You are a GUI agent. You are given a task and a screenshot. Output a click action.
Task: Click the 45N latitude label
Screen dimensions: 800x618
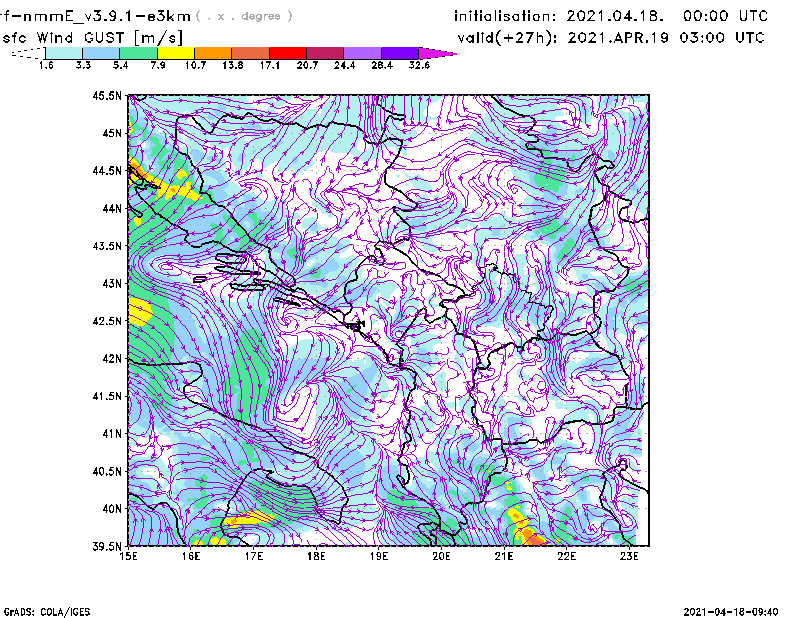(112, 133)
